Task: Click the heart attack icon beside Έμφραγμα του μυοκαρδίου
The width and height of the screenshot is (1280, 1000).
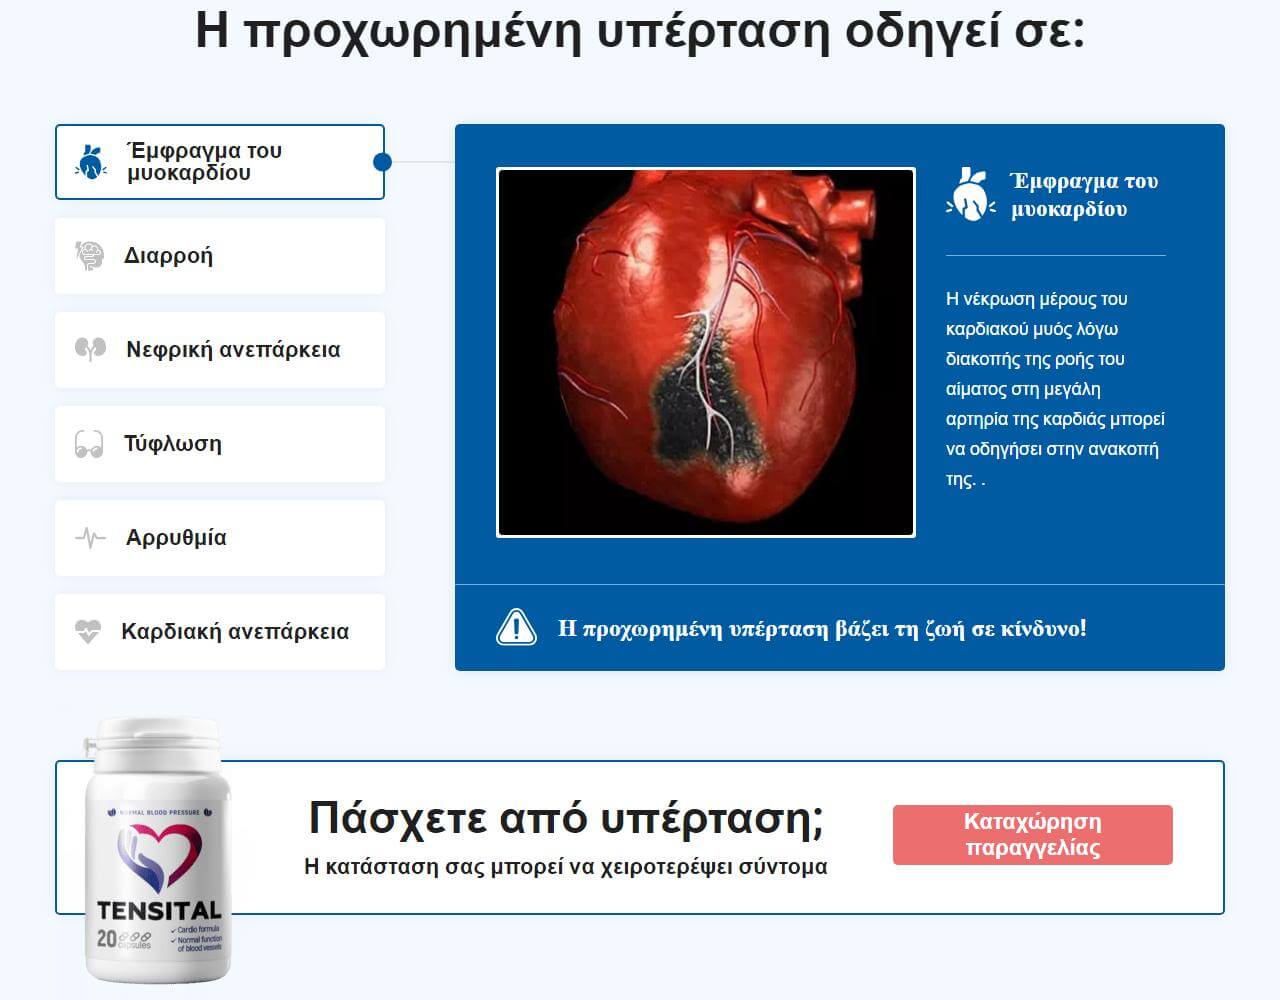Action: coord(91,161)
